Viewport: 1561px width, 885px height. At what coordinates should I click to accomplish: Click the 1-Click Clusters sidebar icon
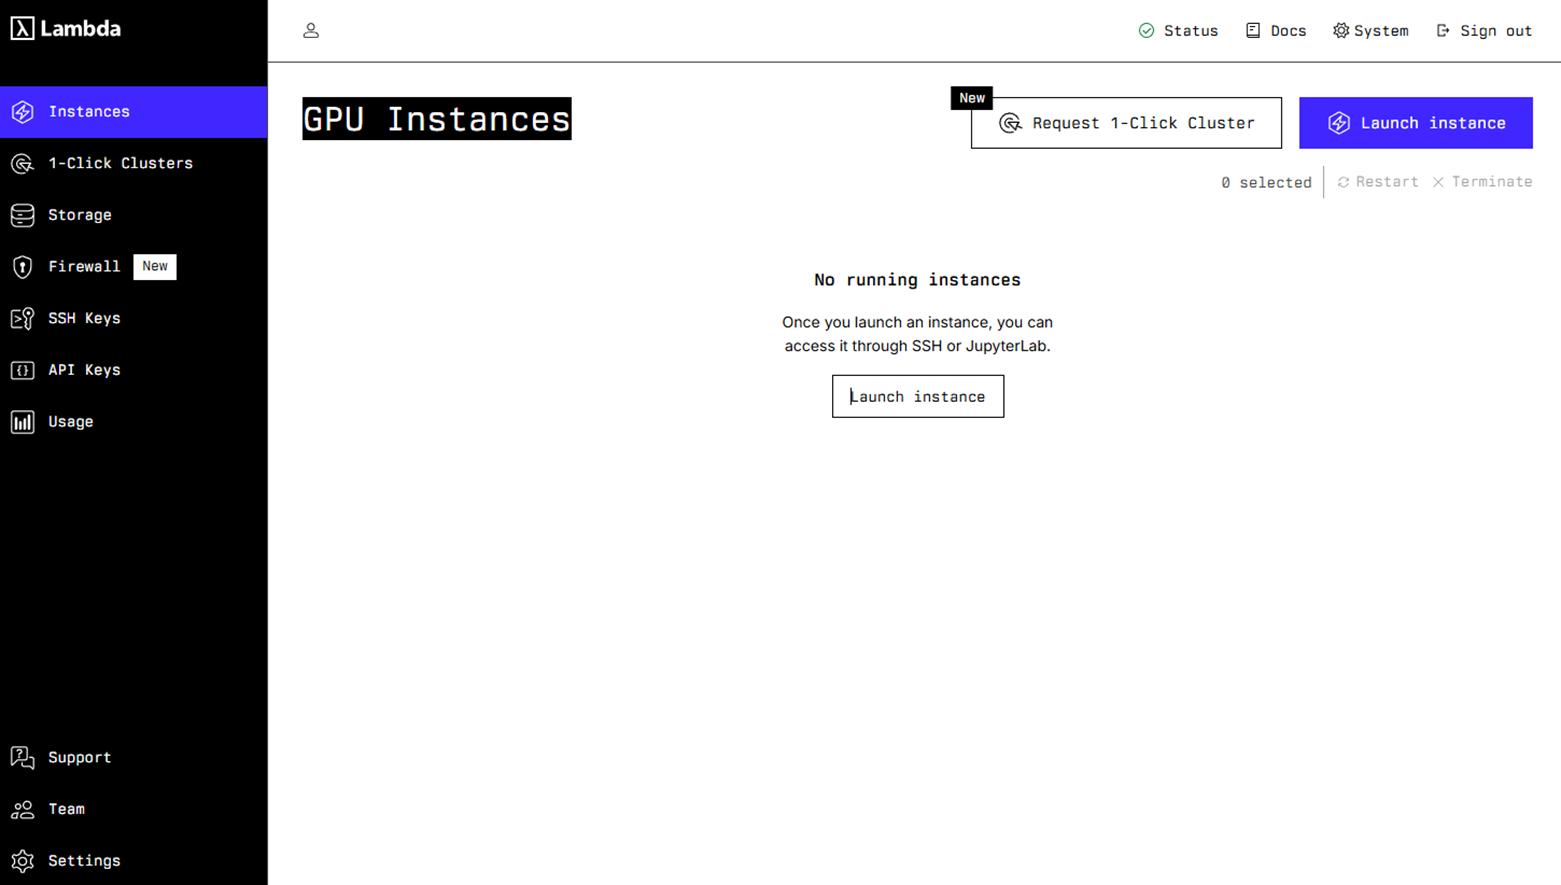[x=22, y=163]
